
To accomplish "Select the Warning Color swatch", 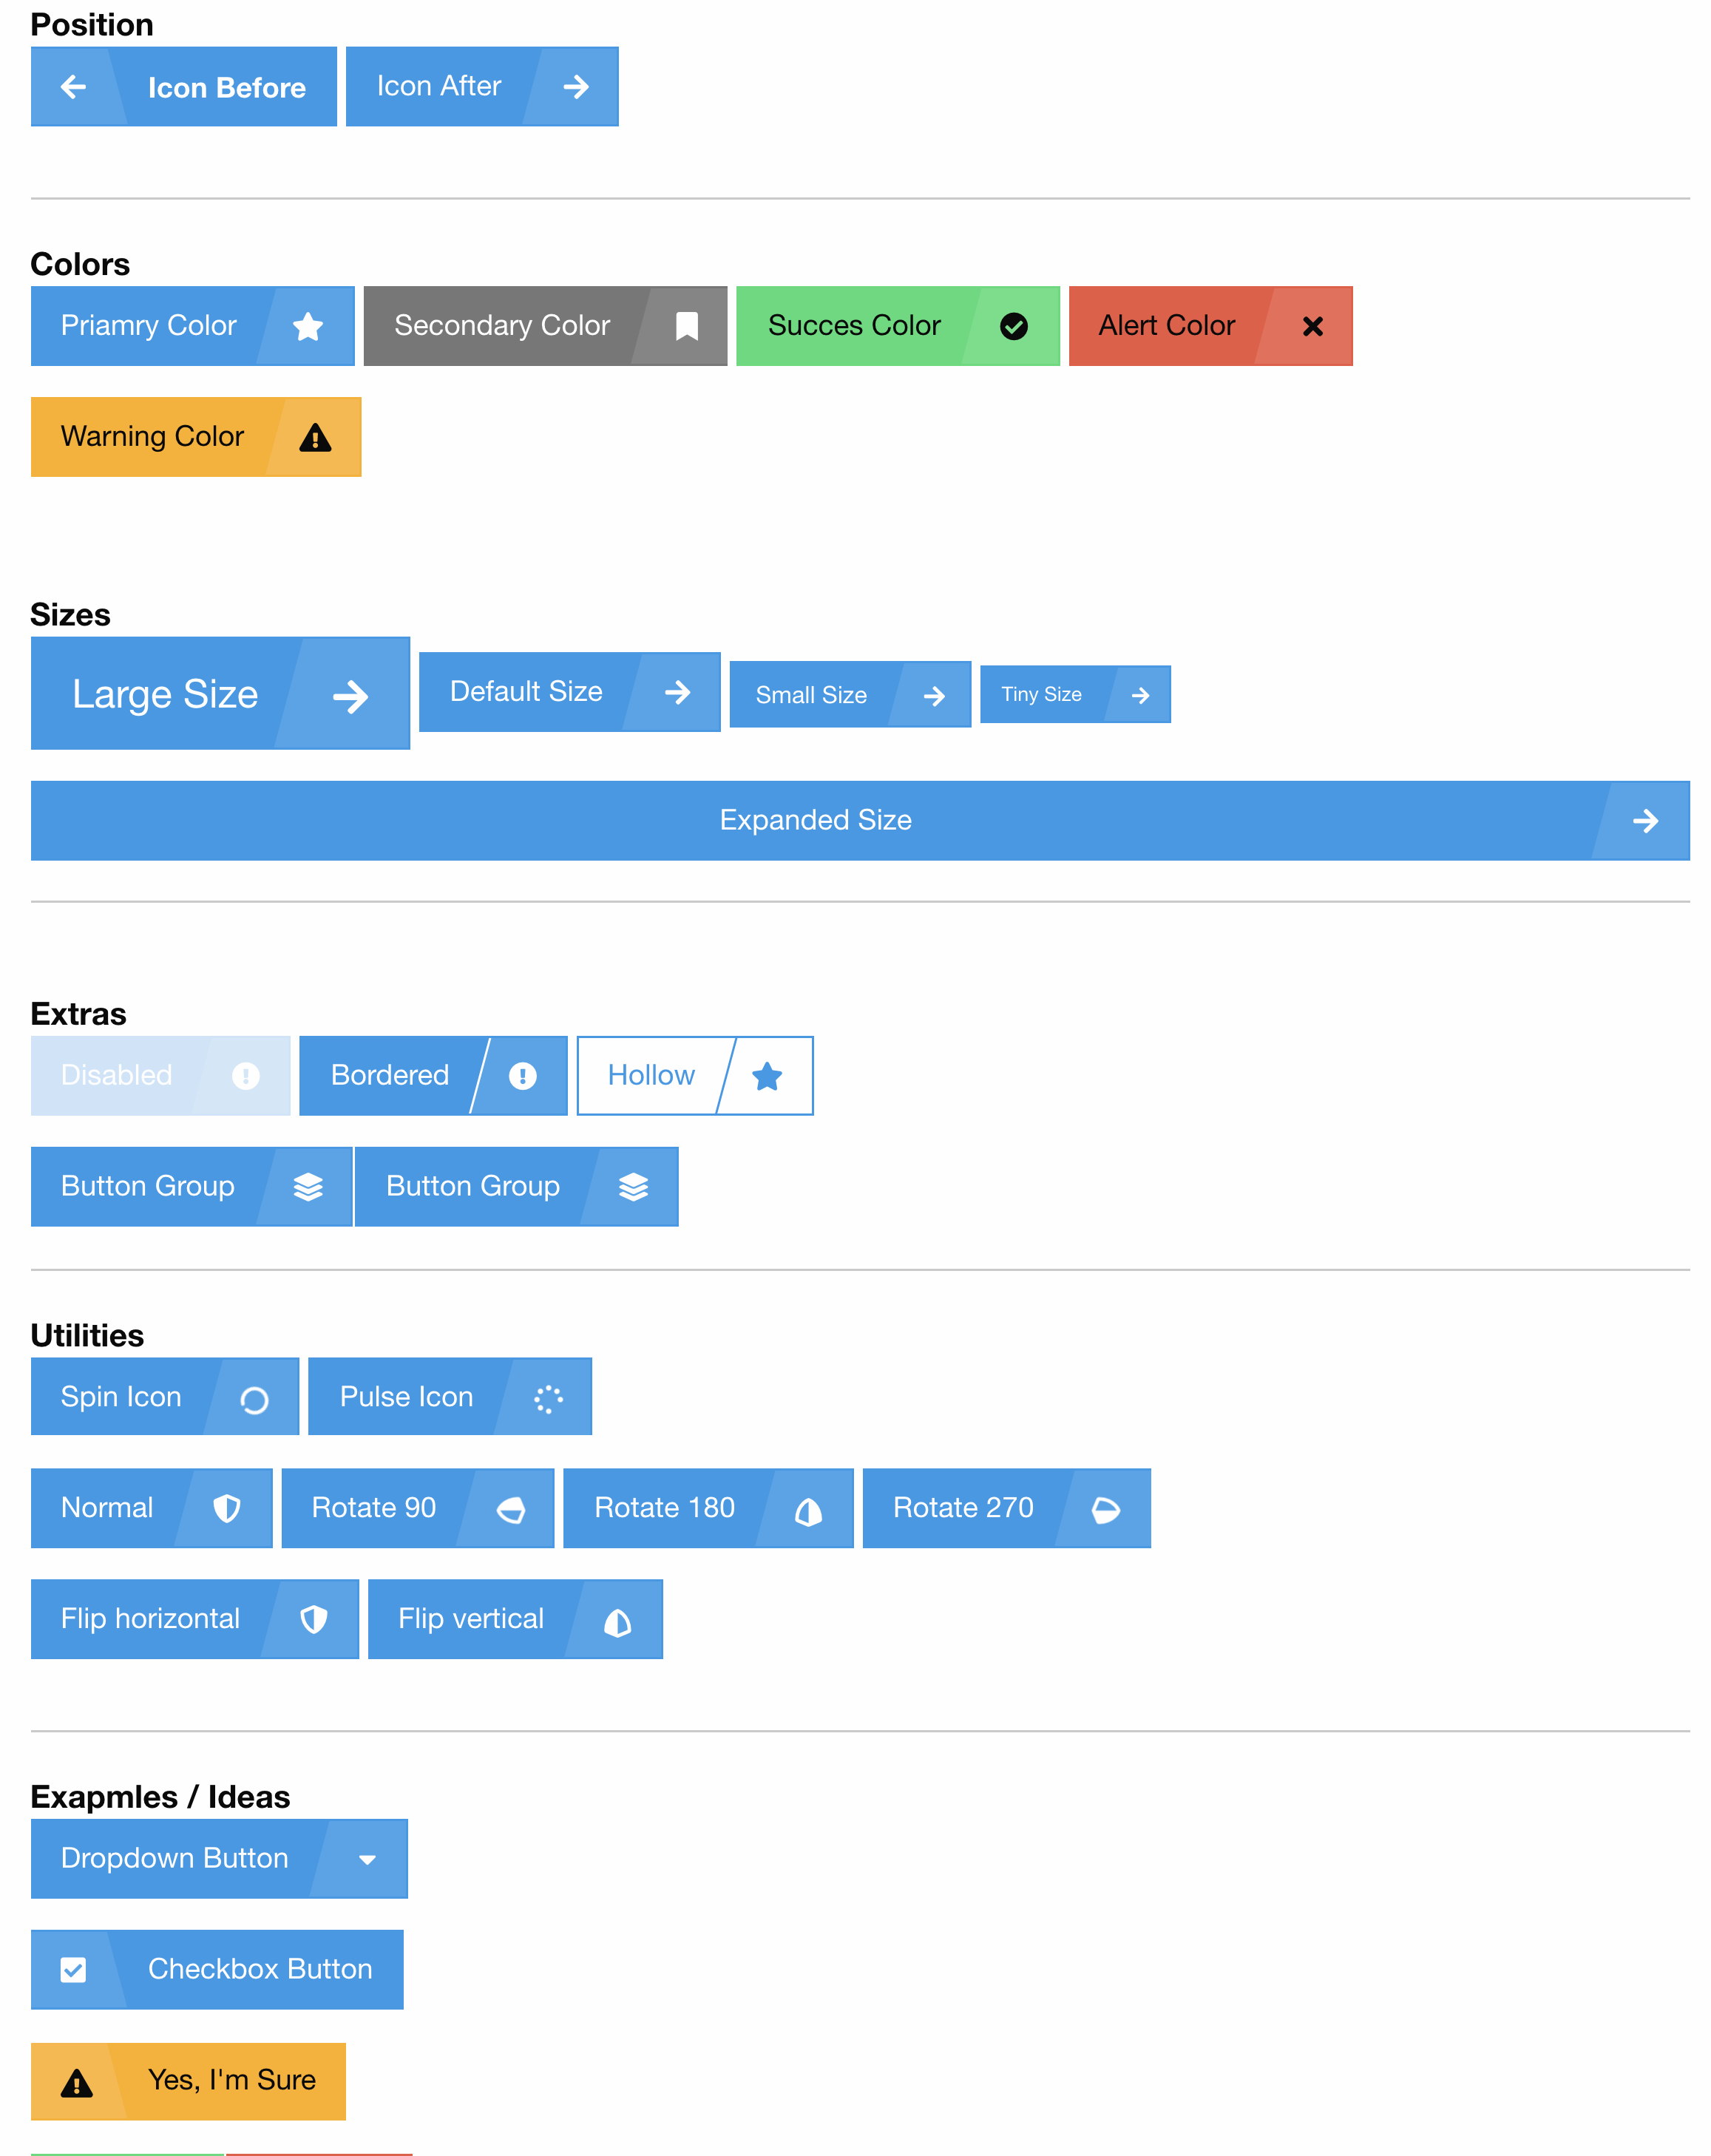I will point(196,435).
